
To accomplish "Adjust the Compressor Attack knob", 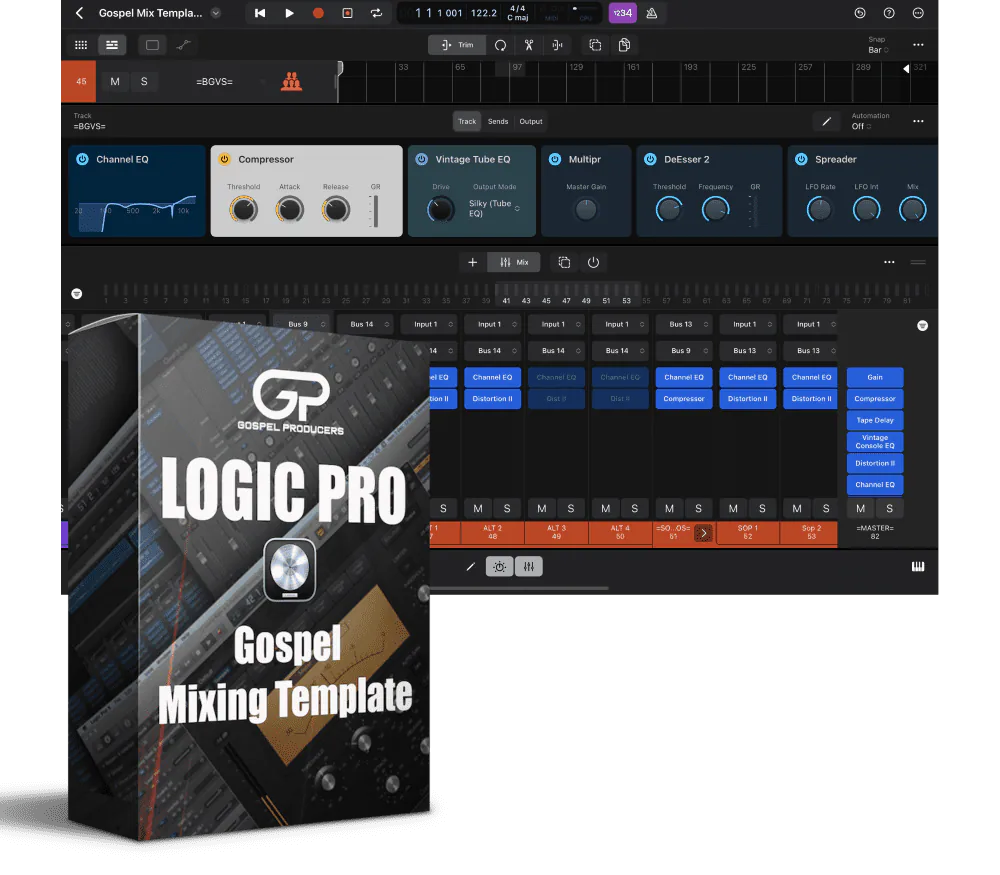I will coord(290,209).
